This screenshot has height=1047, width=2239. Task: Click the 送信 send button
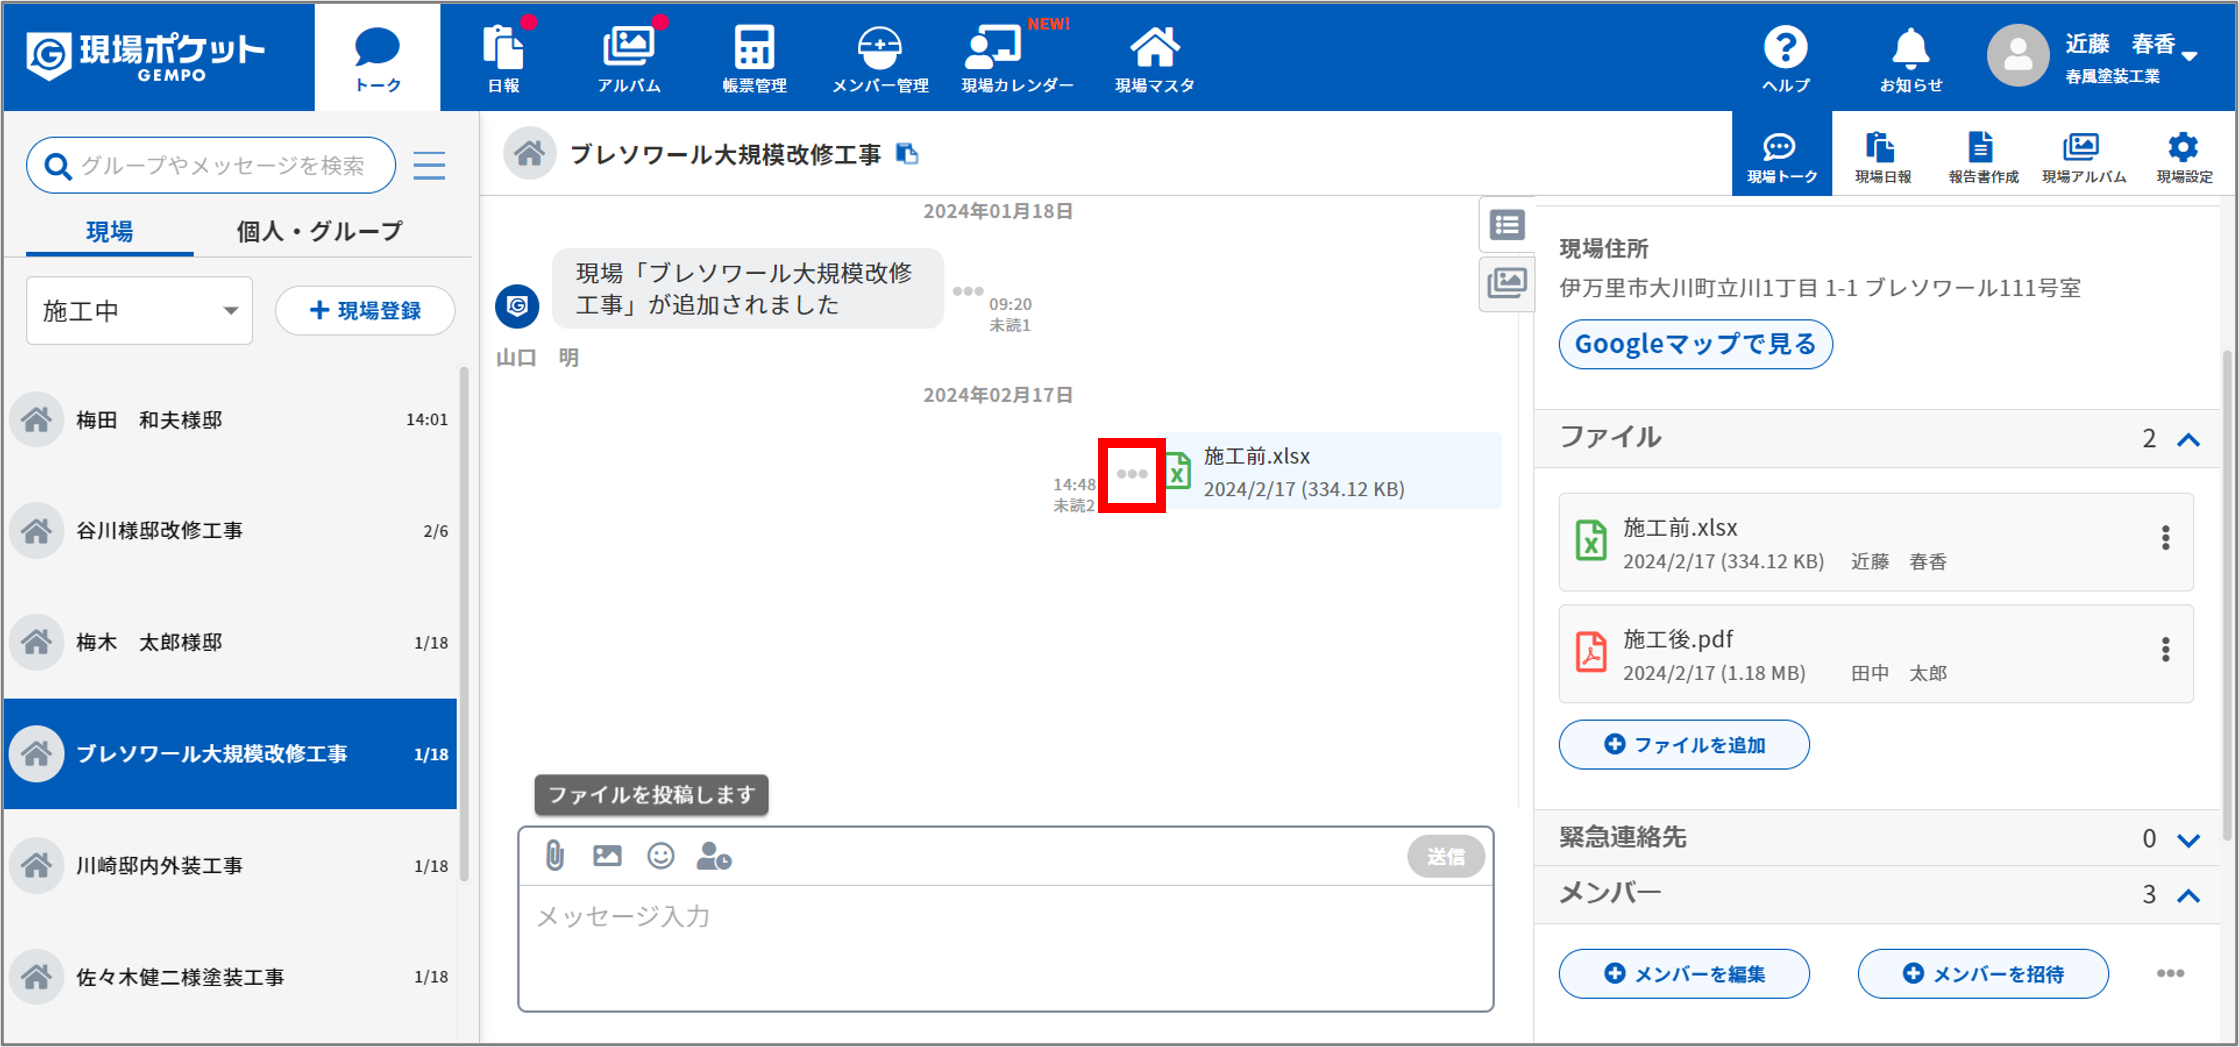[x=1445, y=856]
